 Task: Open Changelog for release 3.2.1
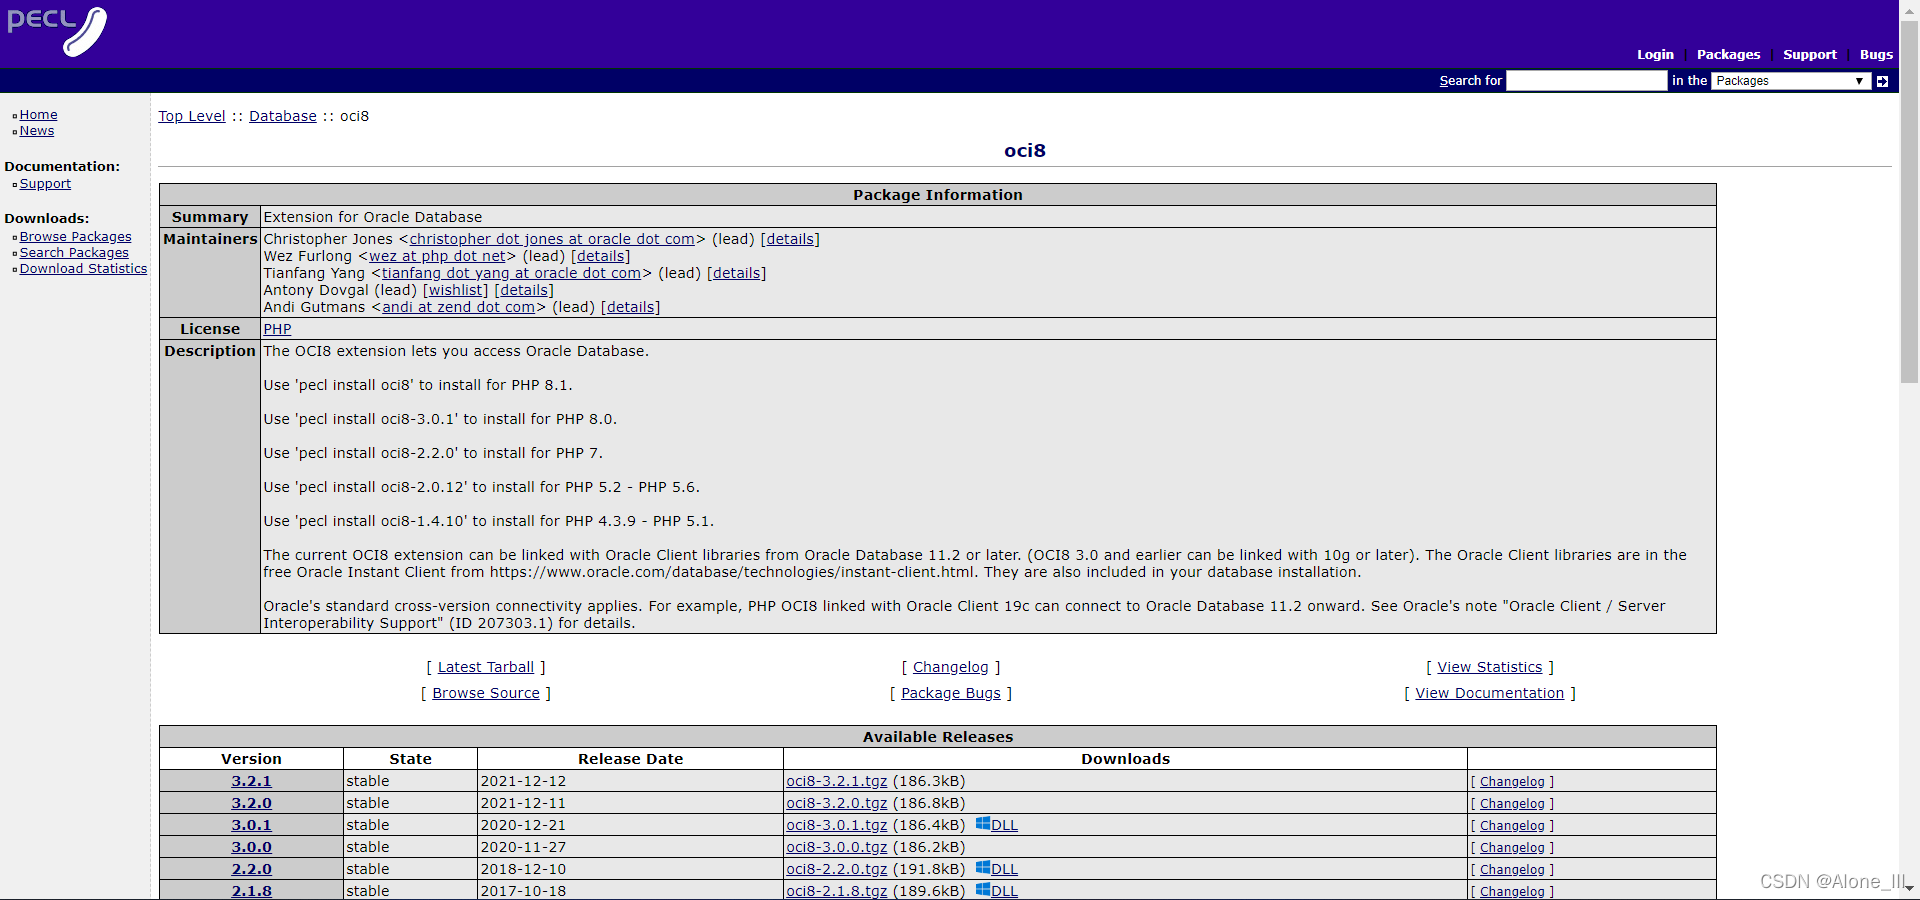1512,781
